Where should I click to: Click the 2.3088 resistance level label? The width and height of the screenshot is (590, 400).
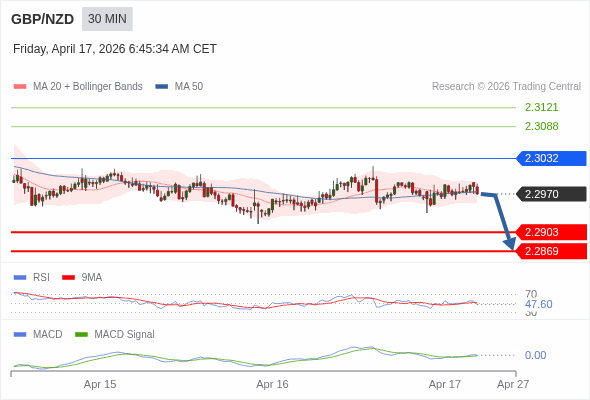pos(541,126)
